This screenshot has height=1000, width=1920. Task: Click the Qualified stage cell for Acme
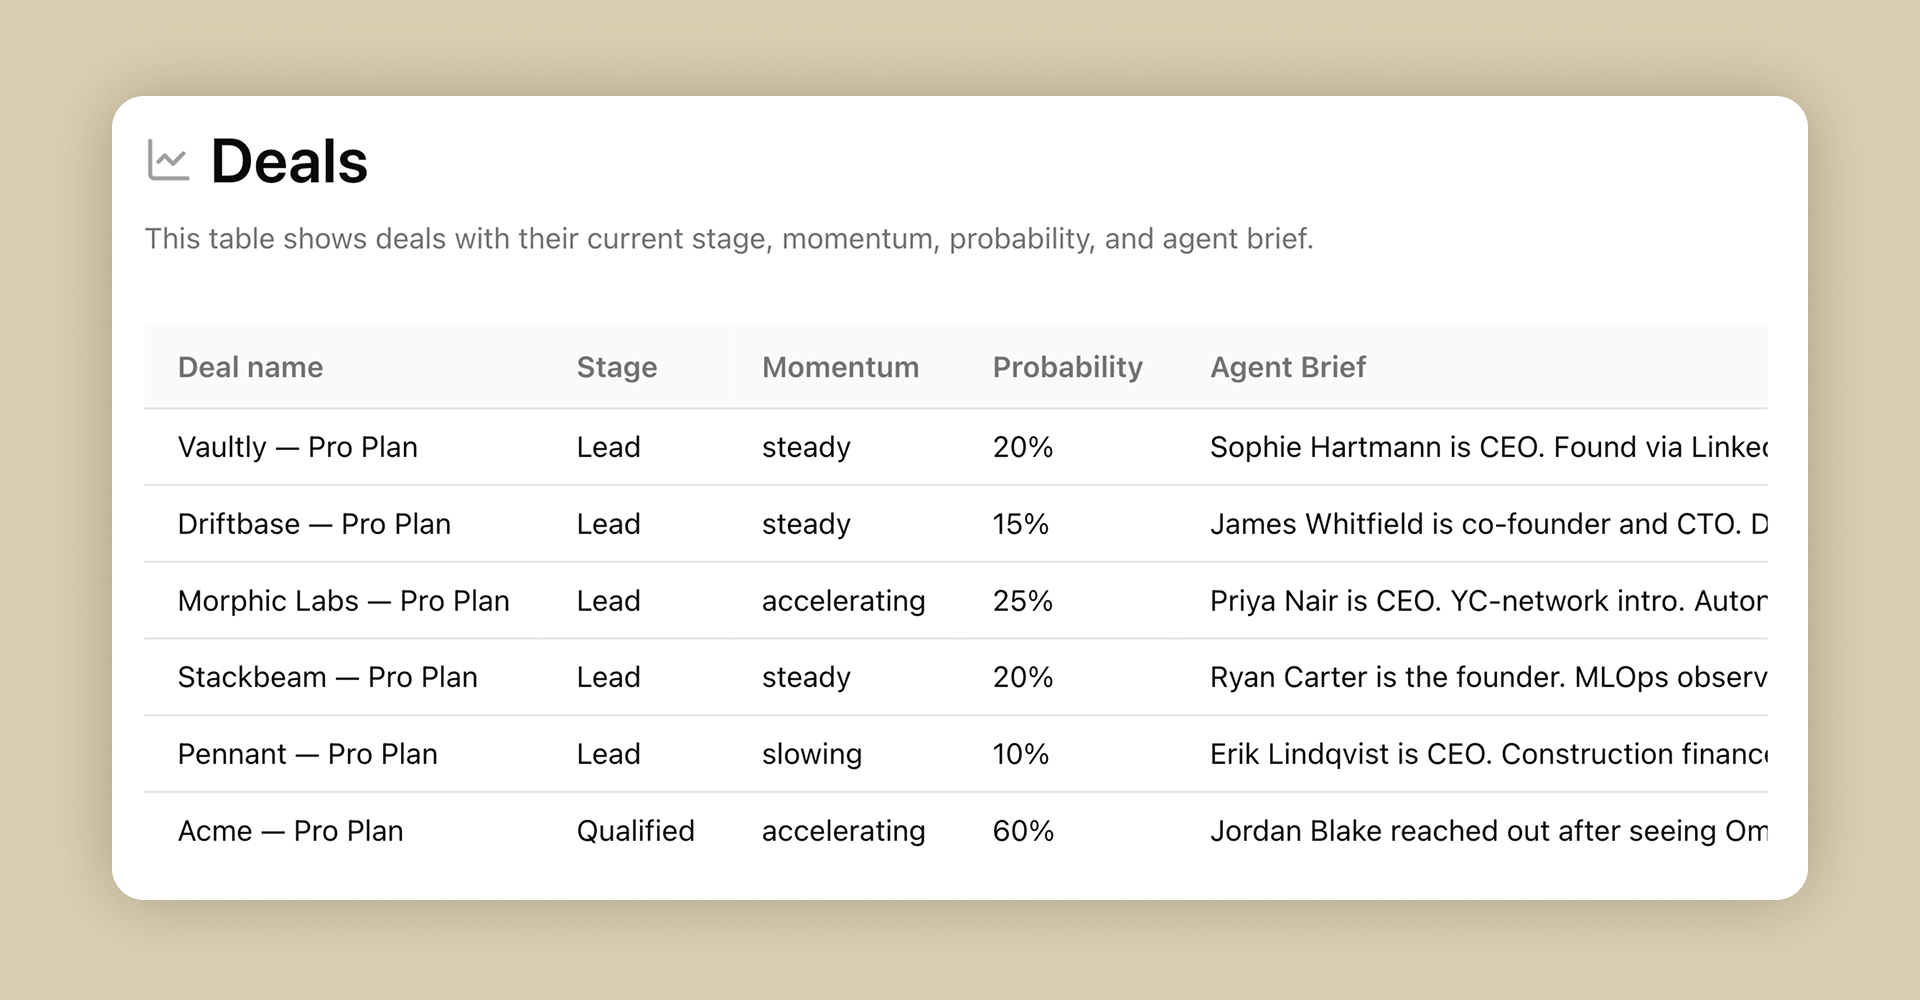point(635,831)
